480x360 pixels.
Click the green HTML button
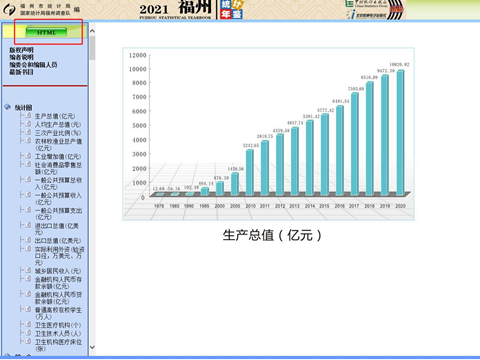[46, 32]
